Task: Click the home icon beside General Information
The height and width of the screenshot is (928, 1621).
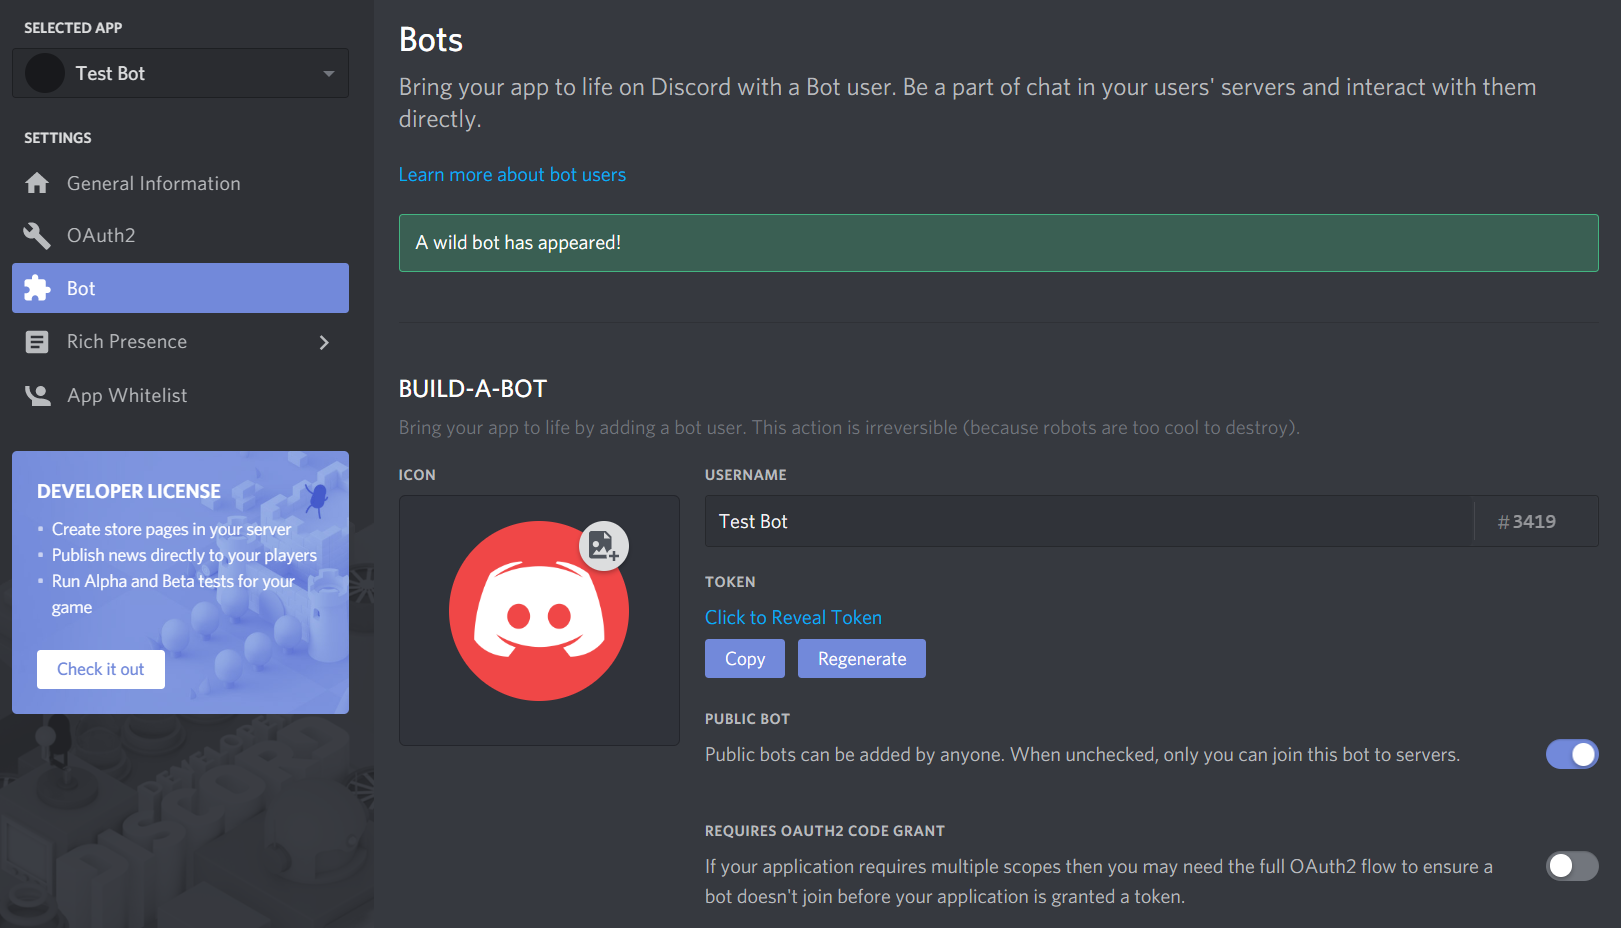Action: [x=37, y=183]
